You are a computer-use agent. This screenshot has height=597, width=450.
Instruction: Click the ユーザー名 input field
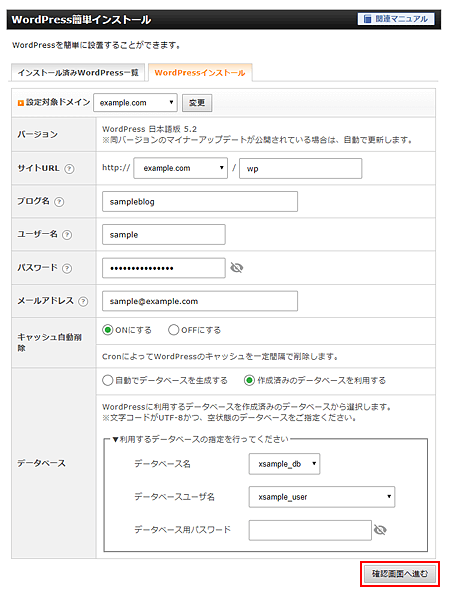[x=164, y=235]
